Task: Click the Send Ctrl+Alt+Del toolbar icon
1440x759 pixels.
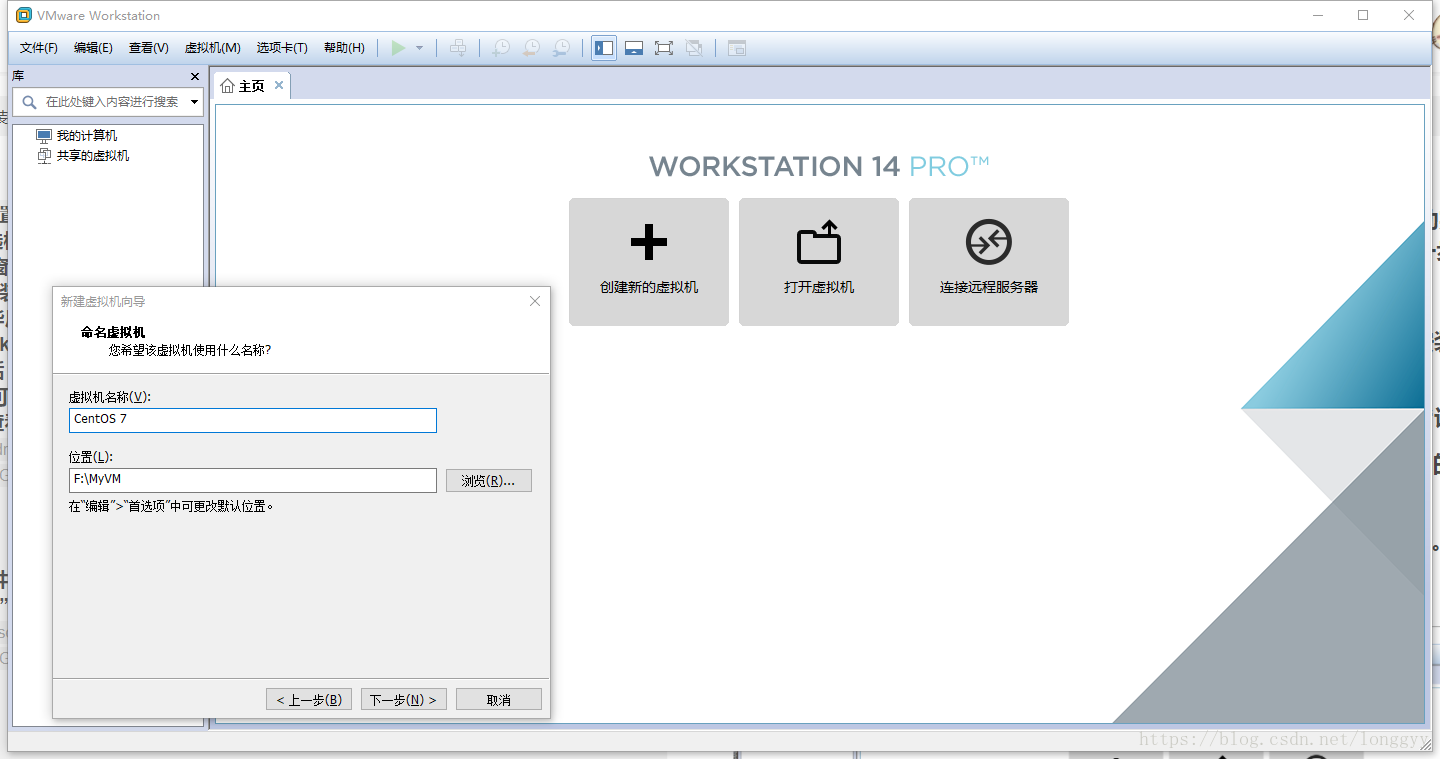Action: click(x=458, y=48)
